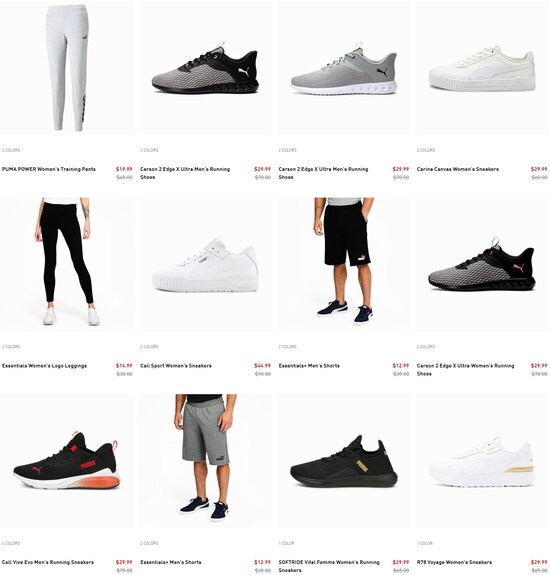Open the SOFTRIDE Vital Femme Women's Running Sneakers link
Screen dimensions: 550x575
click(329, 566)
